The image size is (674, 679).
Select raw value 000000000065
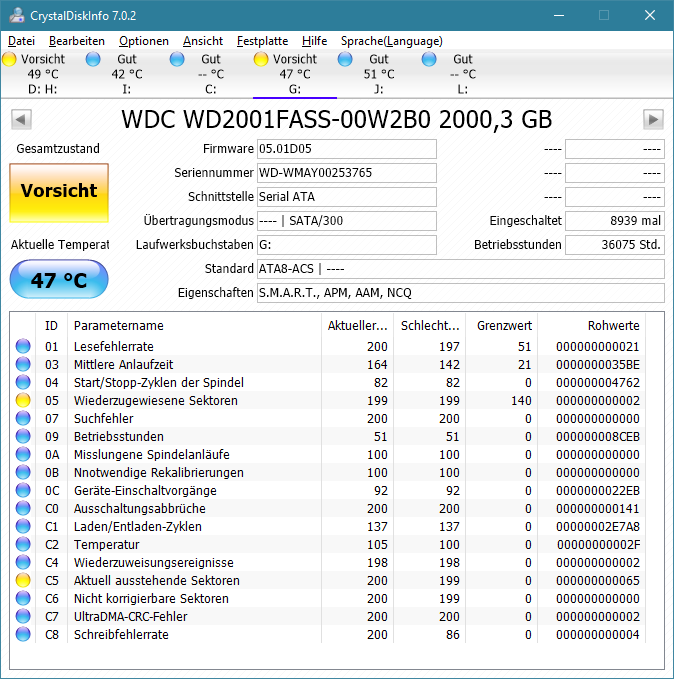pos(598,581)
